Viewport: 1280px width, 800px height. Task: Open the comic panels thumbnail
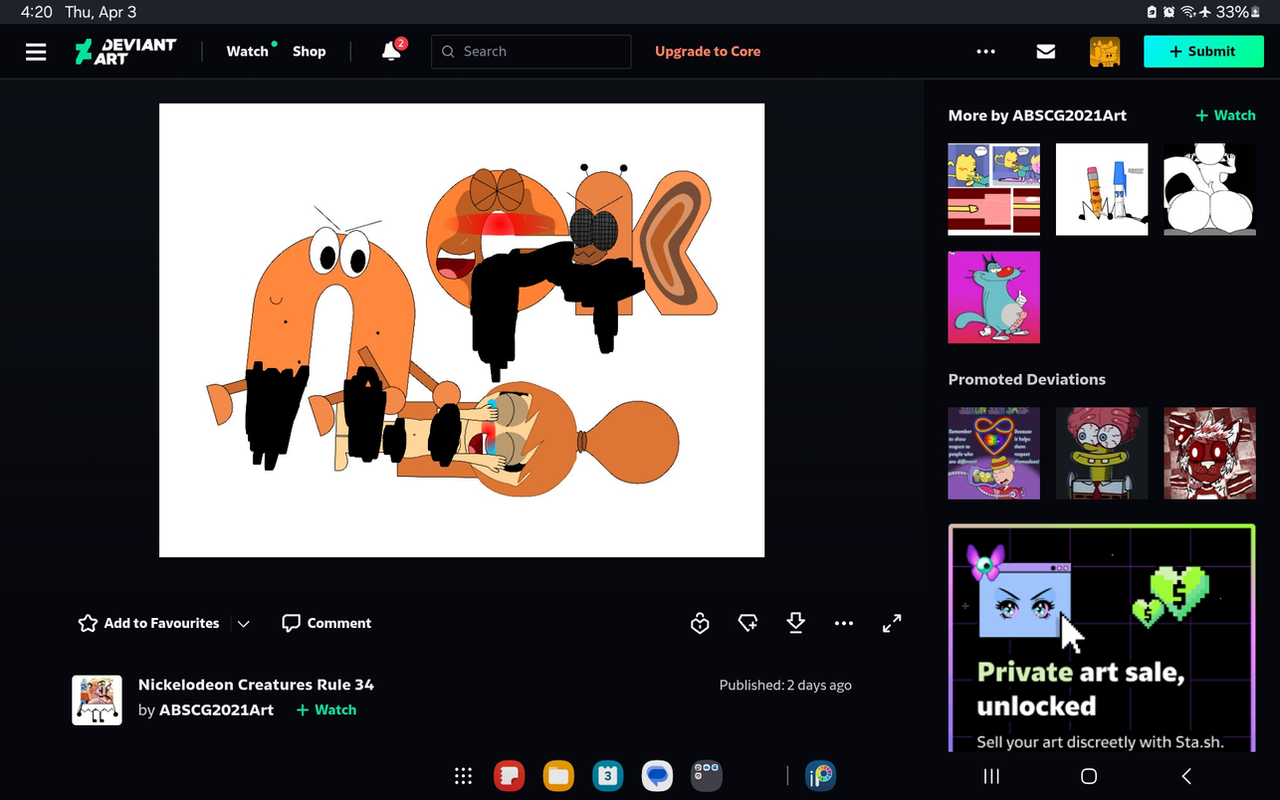tap(994, 189)
